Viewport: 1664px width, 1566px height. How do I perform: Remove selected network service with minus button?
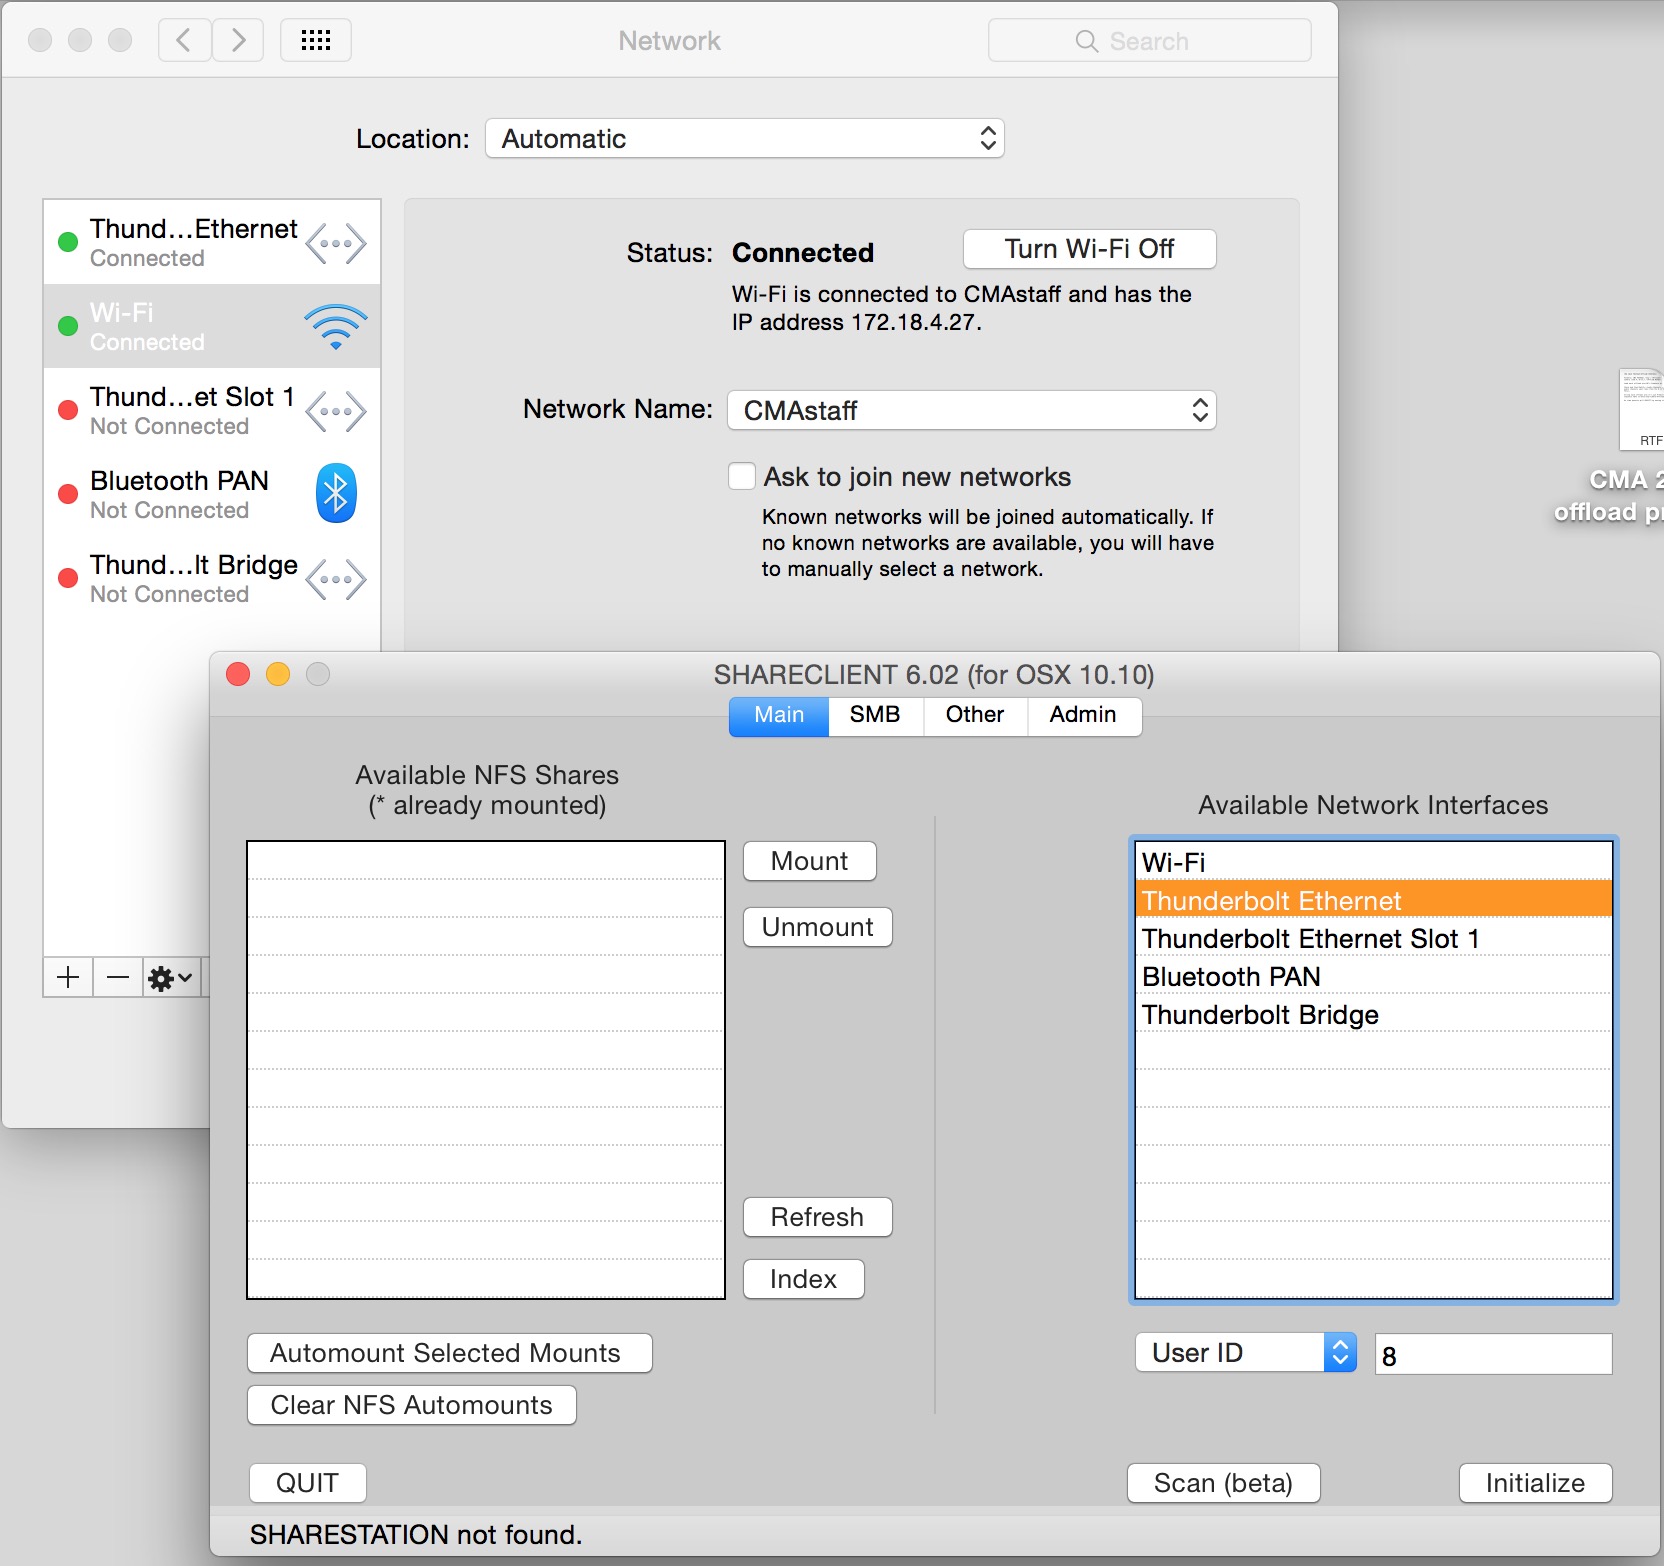(x=118, y=977)
